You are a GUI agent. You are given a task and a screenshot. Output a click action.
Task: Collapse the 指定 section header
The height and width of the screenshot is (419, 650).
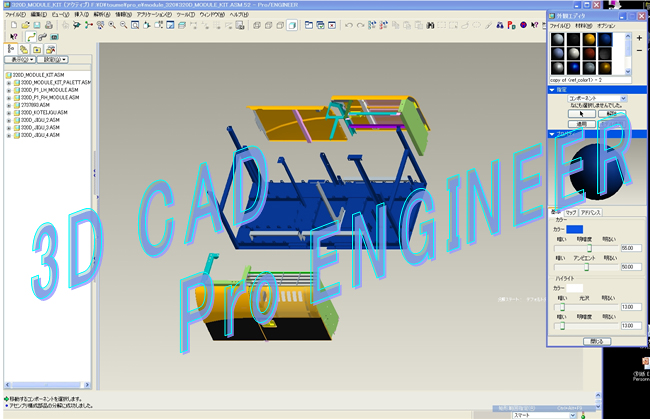tap(597, 90)
